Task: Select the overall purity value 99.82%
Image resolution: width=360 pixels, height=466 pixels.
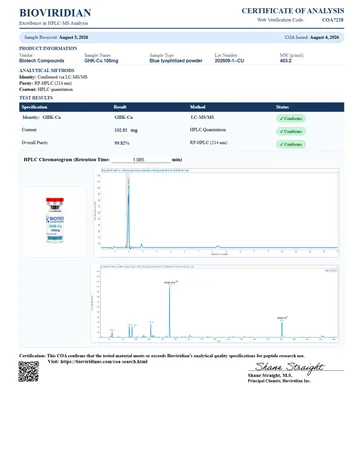Action: (x=122, y=143)
